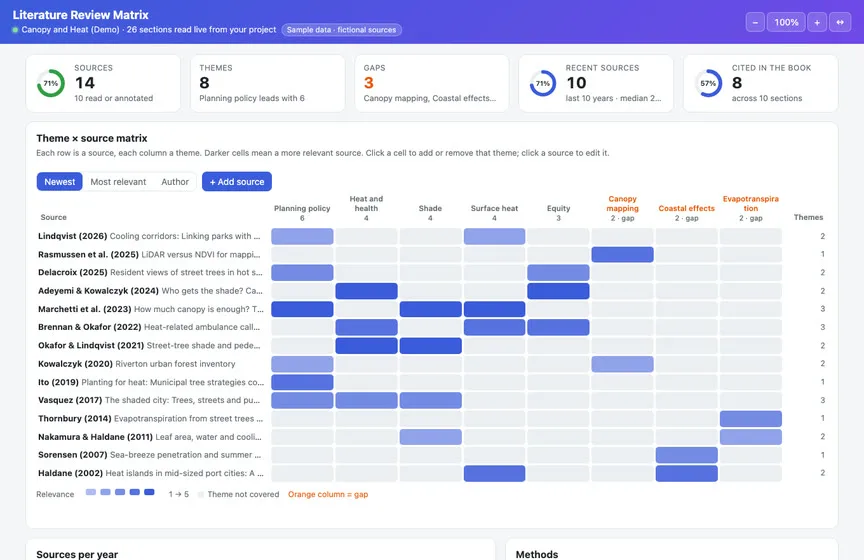Viewport: 864px width, 560px height.
Task: Click the Theme not covered legend swatch
Action: pyautogui.click(x=201, y=494)
